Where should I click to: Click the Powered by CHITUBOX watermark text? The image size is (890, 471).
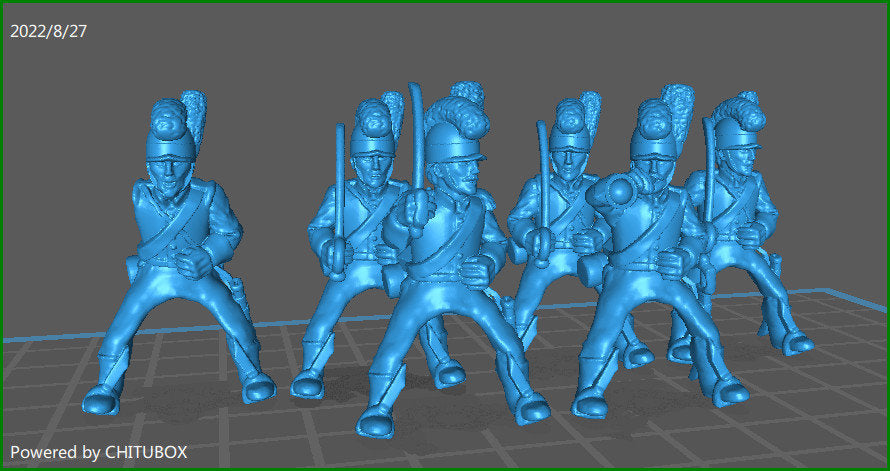[x=98, y=452]
